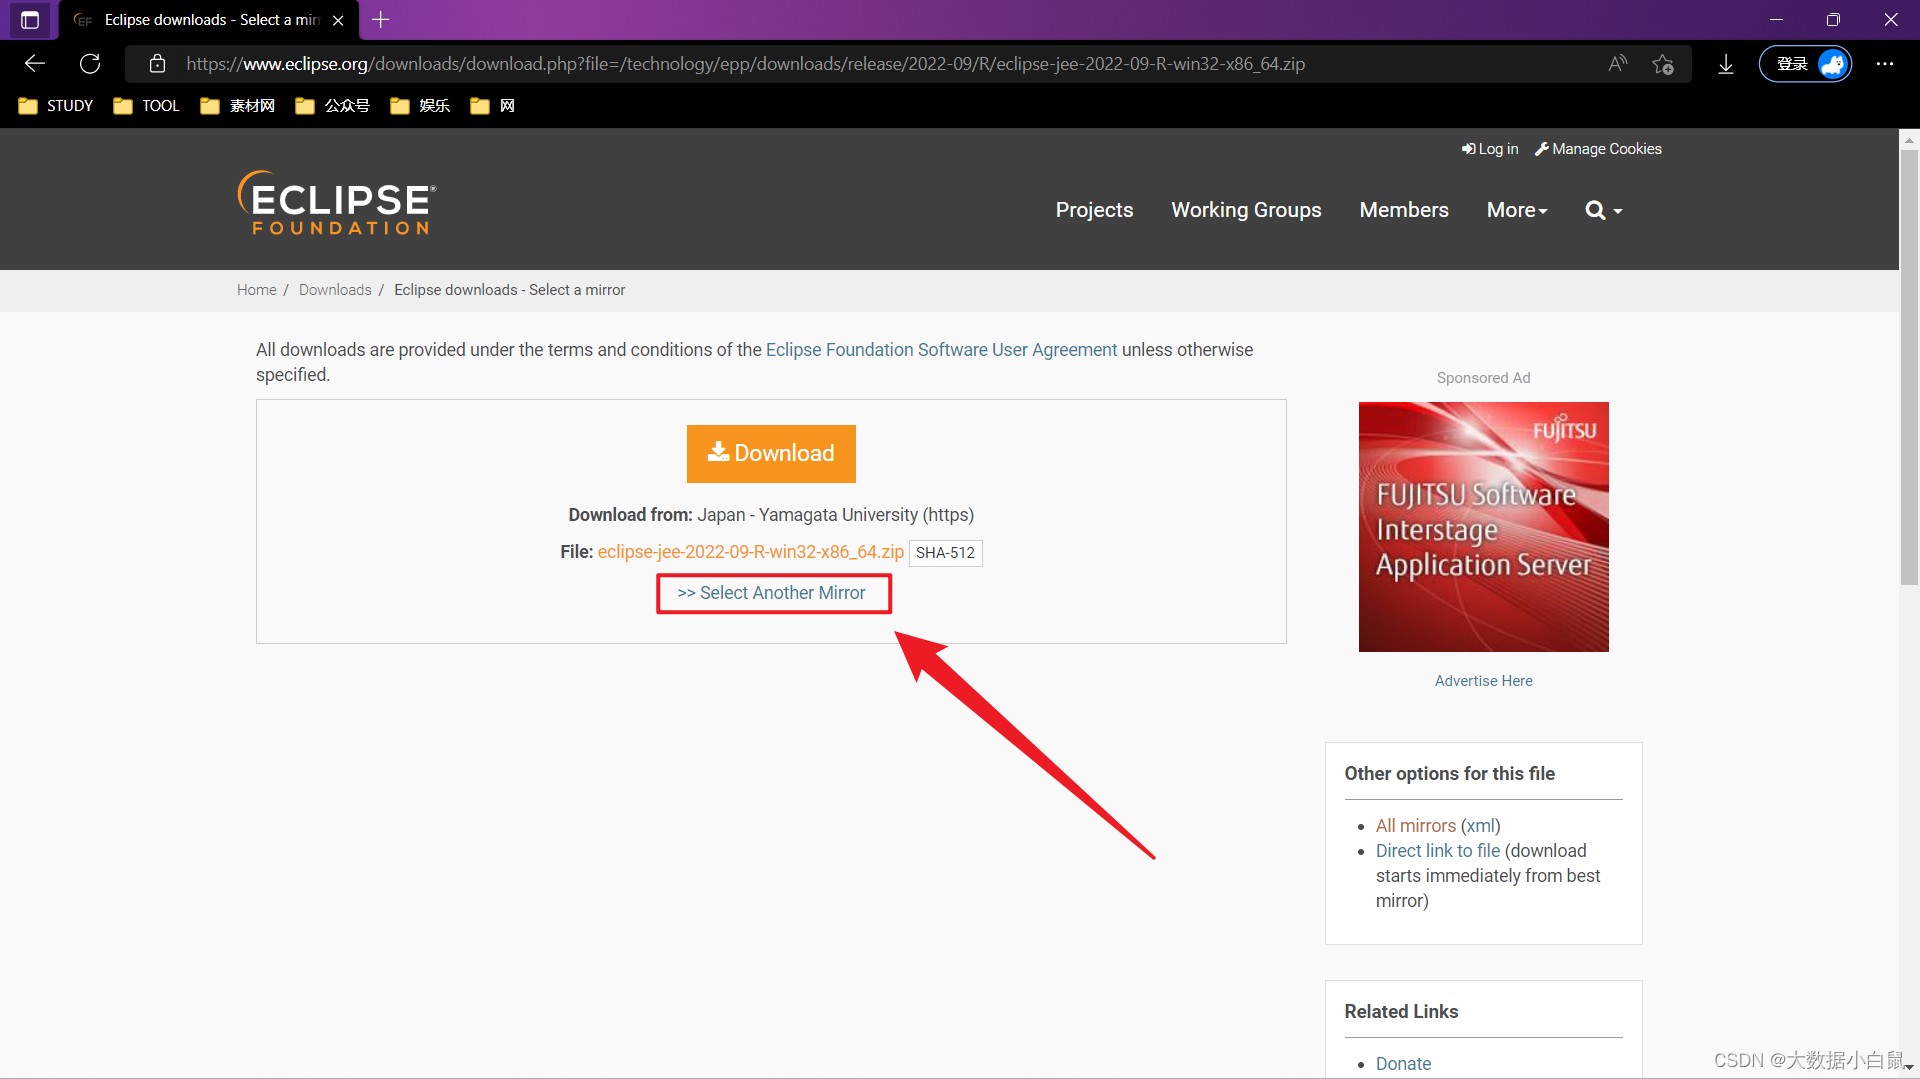Viewport: 1920px width, 1079px height.
Task: Go to Downloads breadcrumb
Action: click(335, 290)
